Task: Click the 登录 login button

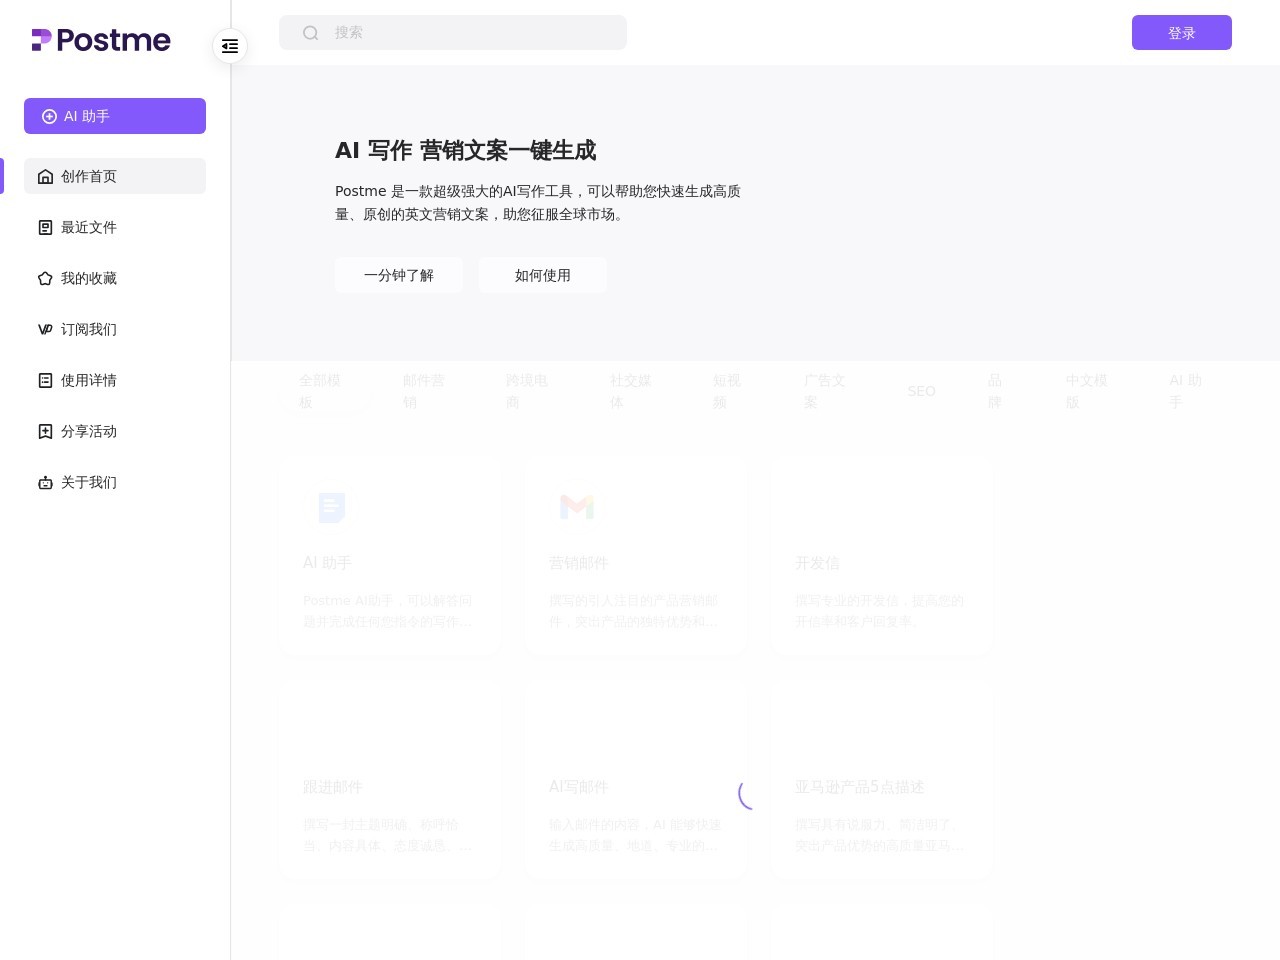Action: coord(1182,32)
